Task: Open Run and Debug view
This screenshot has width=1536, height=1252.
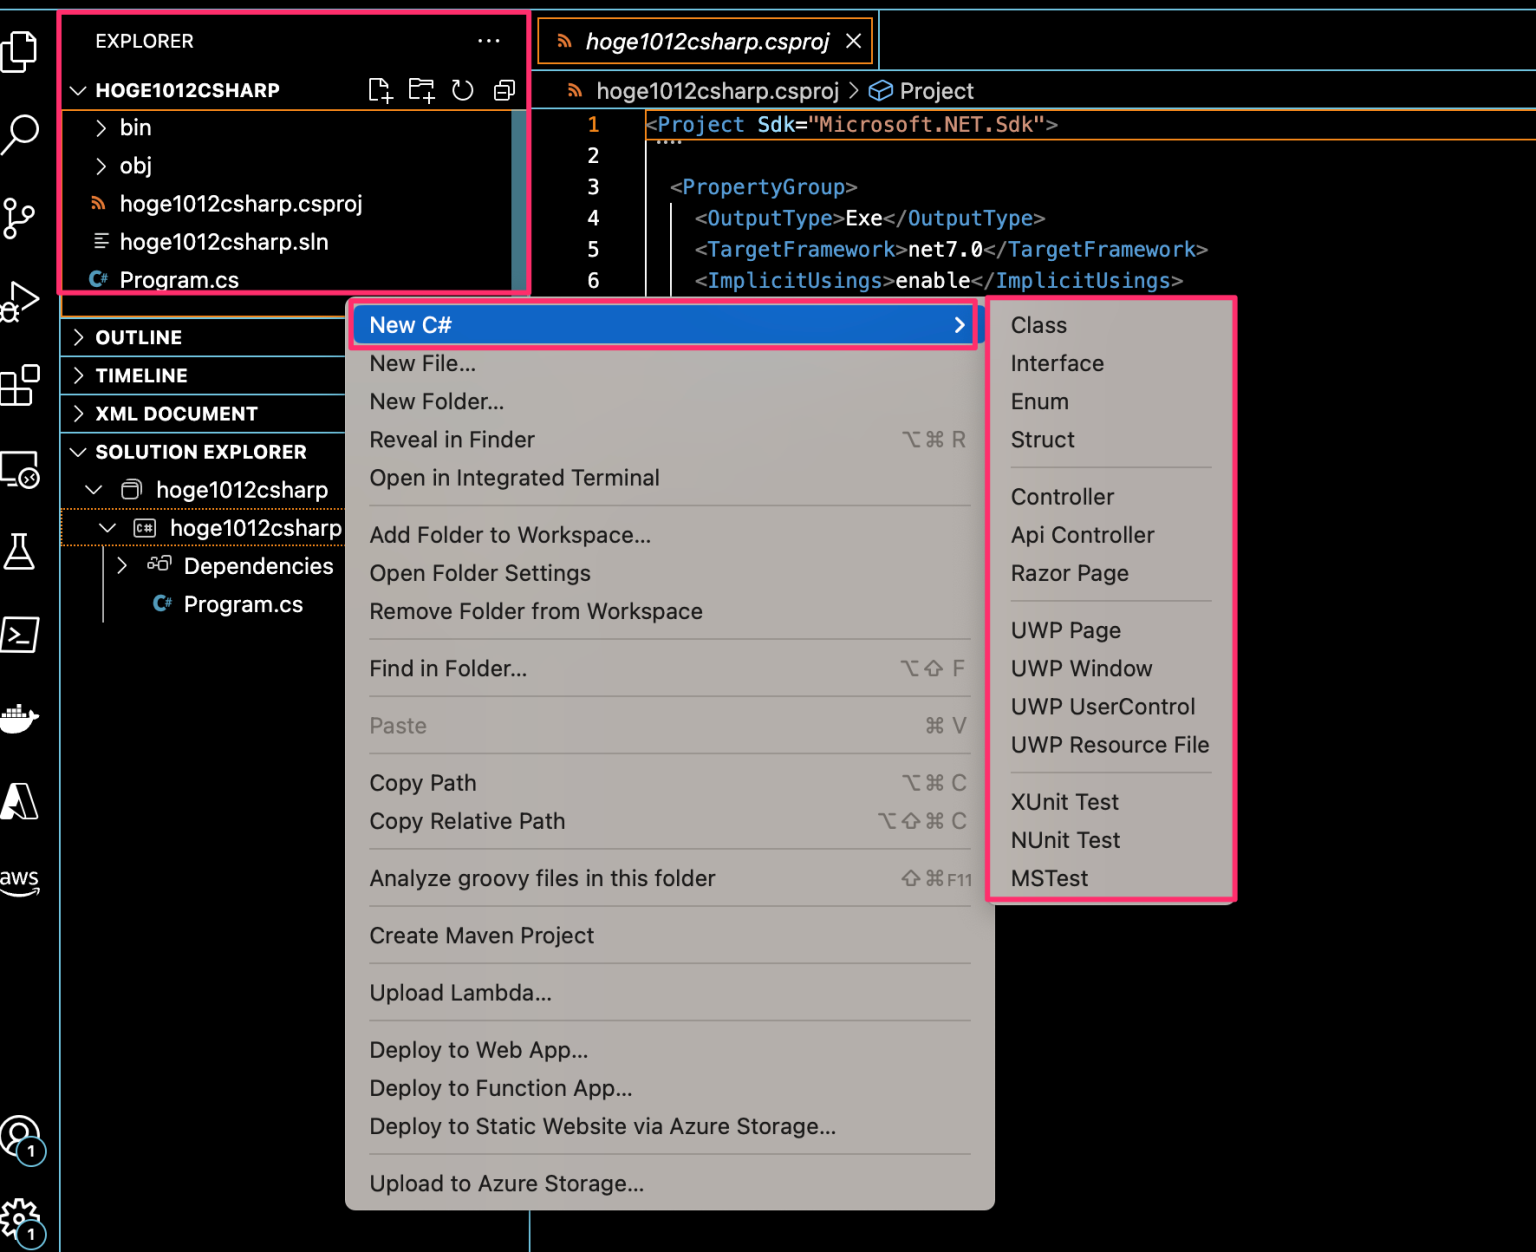Action: pos(20,300)
